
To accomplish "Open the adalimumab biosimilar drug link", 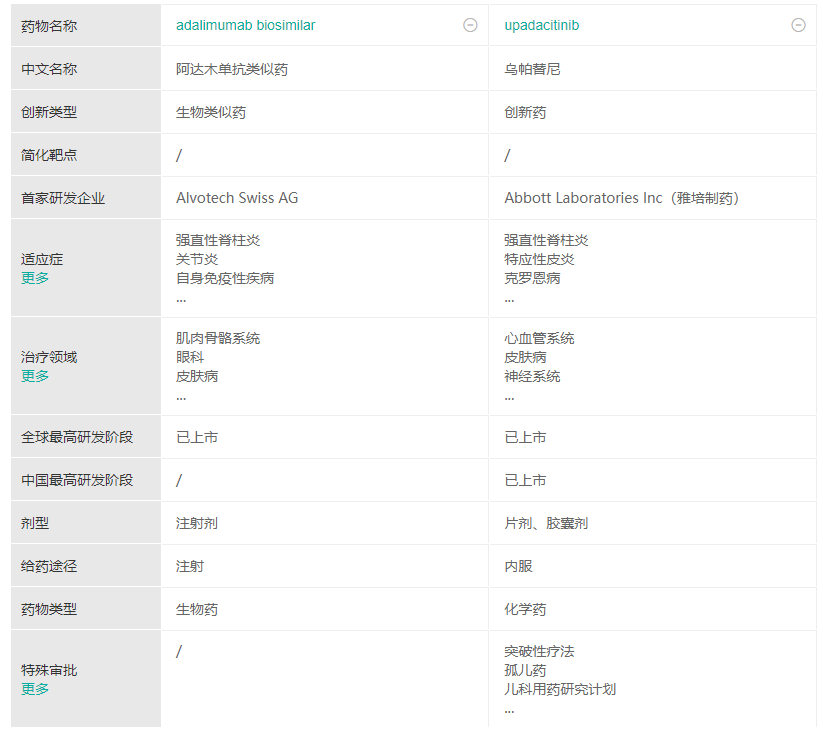I will point(245,26).
